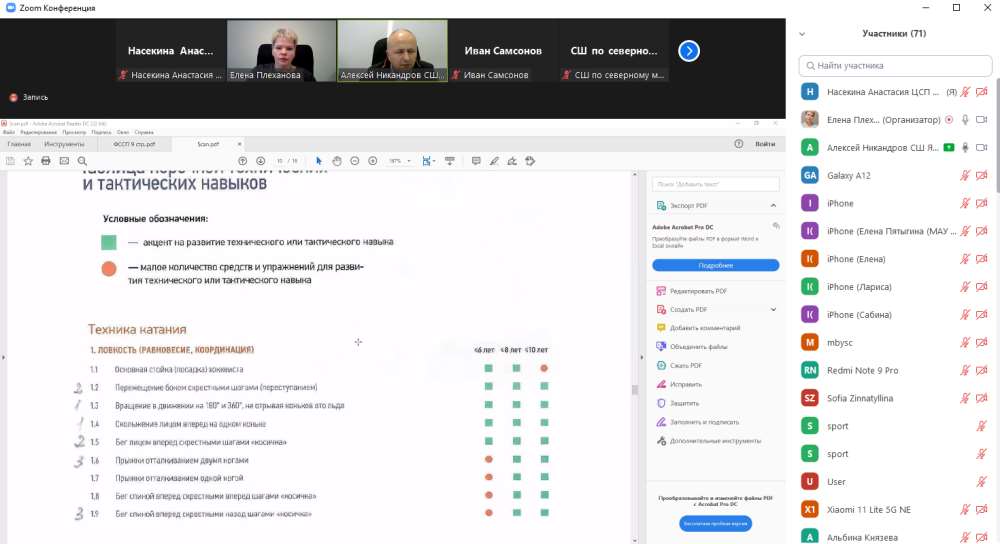This screenshot has height=544, width=1000.
Task: Toggle microphone for Насекина Анастасия in list
Action: (x=965, y=92)
